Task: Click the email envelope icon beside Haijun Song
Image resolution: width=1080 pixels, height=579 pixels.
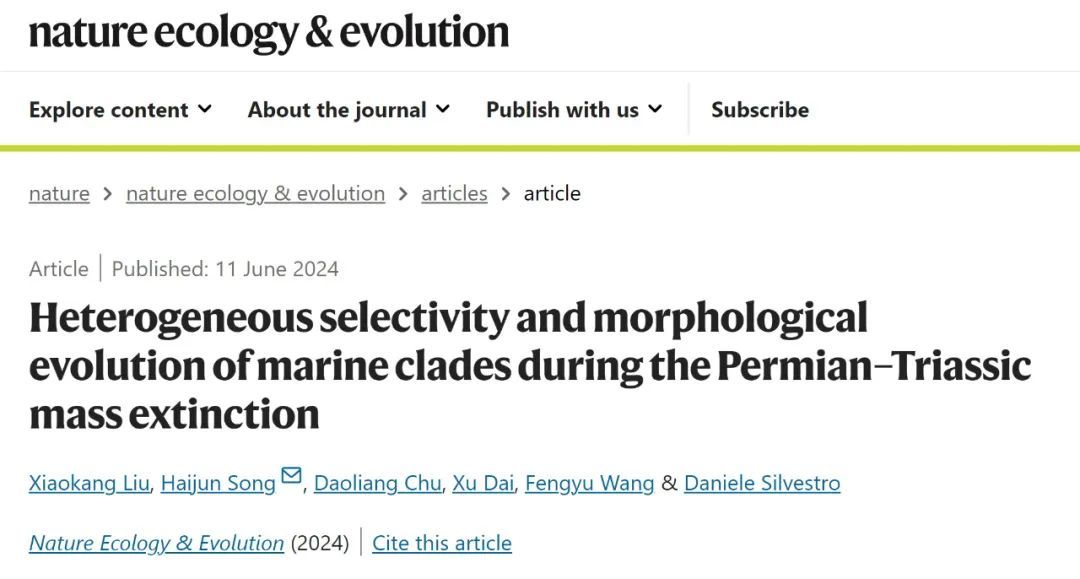Action: 291,475
